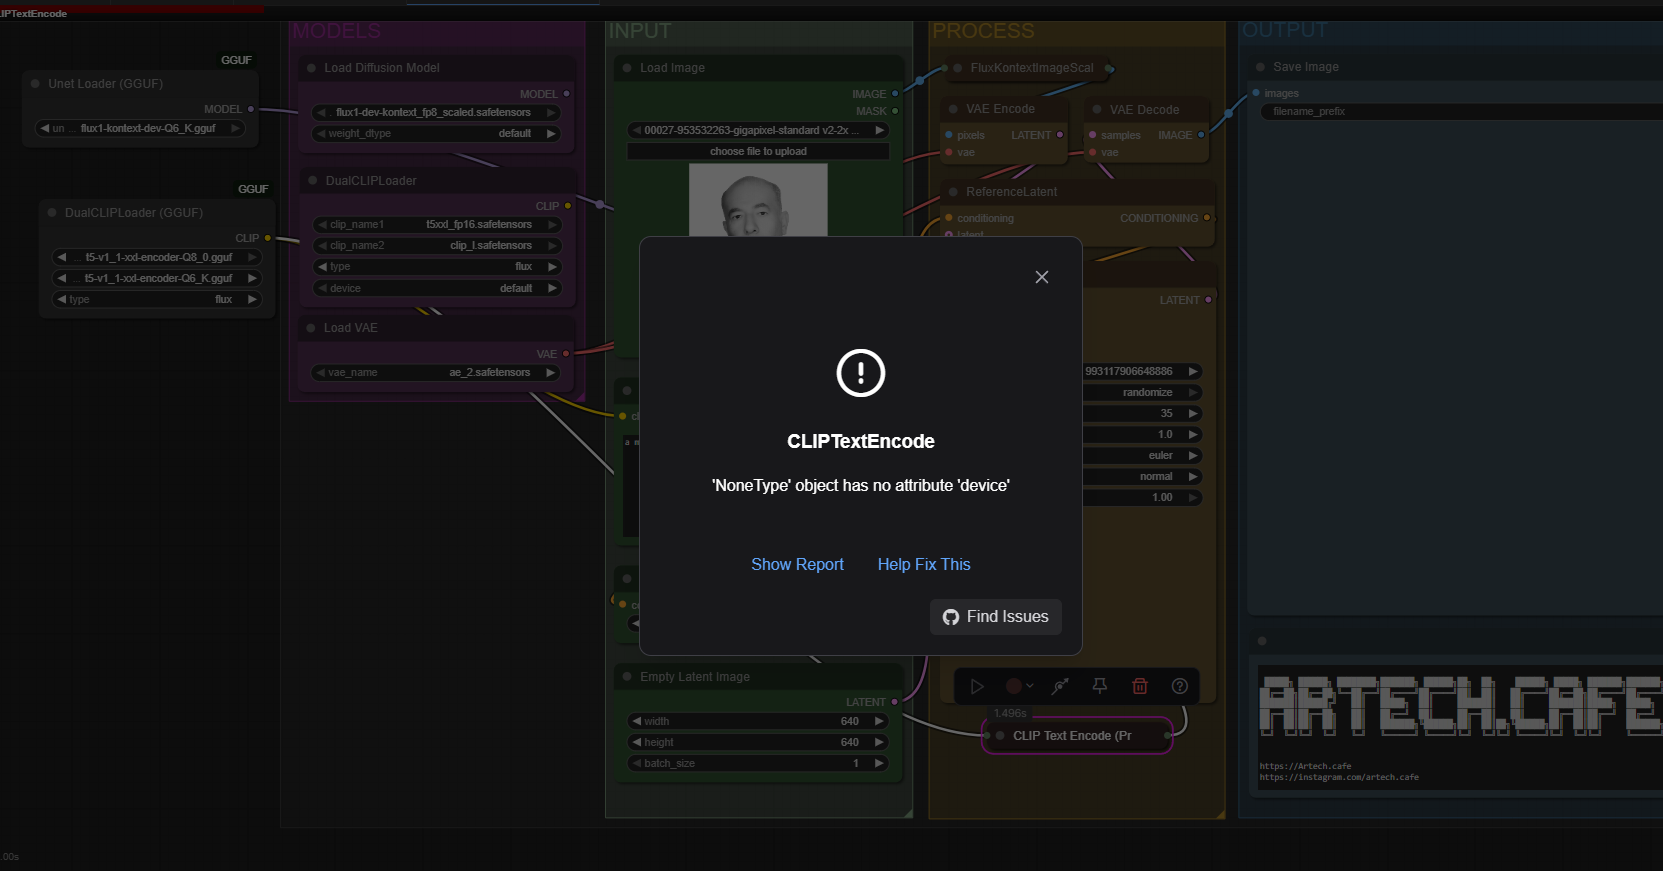1663x871 pixels.
Task: Click the Help Fix This link
Action: [923, 565]
